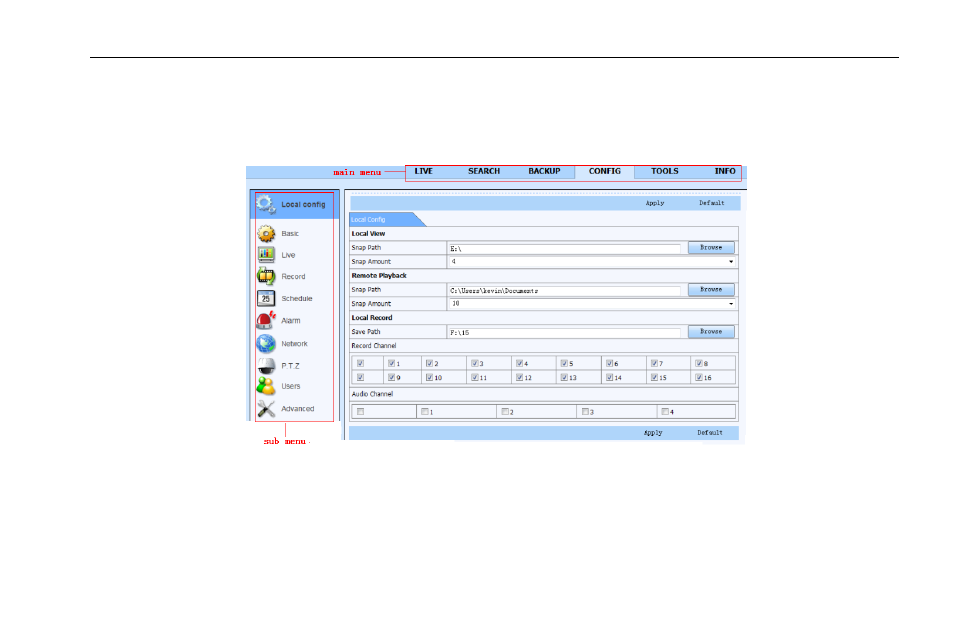Enable audio channel 2 checkbox

pyautogui.click(x=505, y=411)
